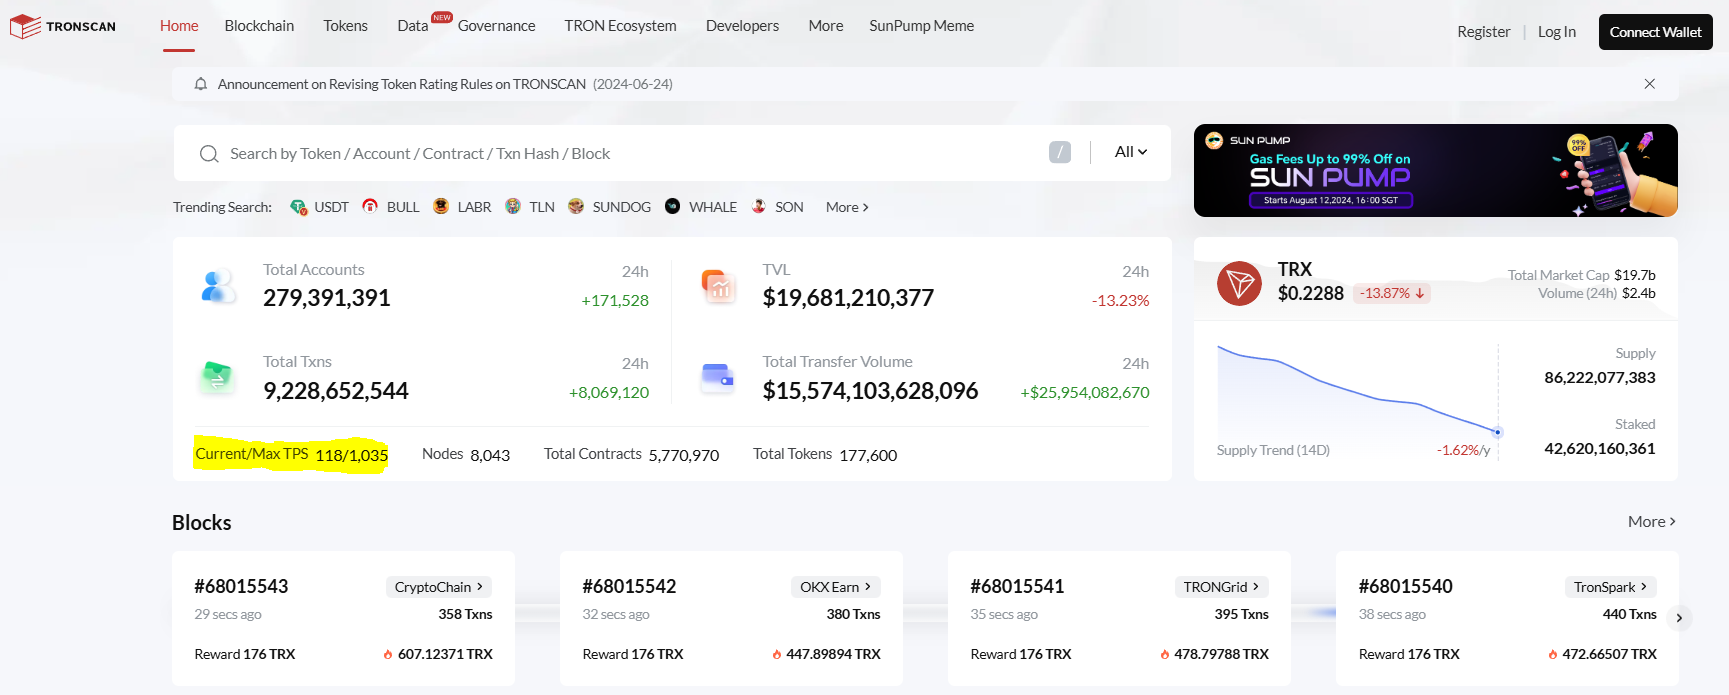Screen dimensions: 1729x695
Task: Expand the CryptoChain producer chip
Action: 439,587
